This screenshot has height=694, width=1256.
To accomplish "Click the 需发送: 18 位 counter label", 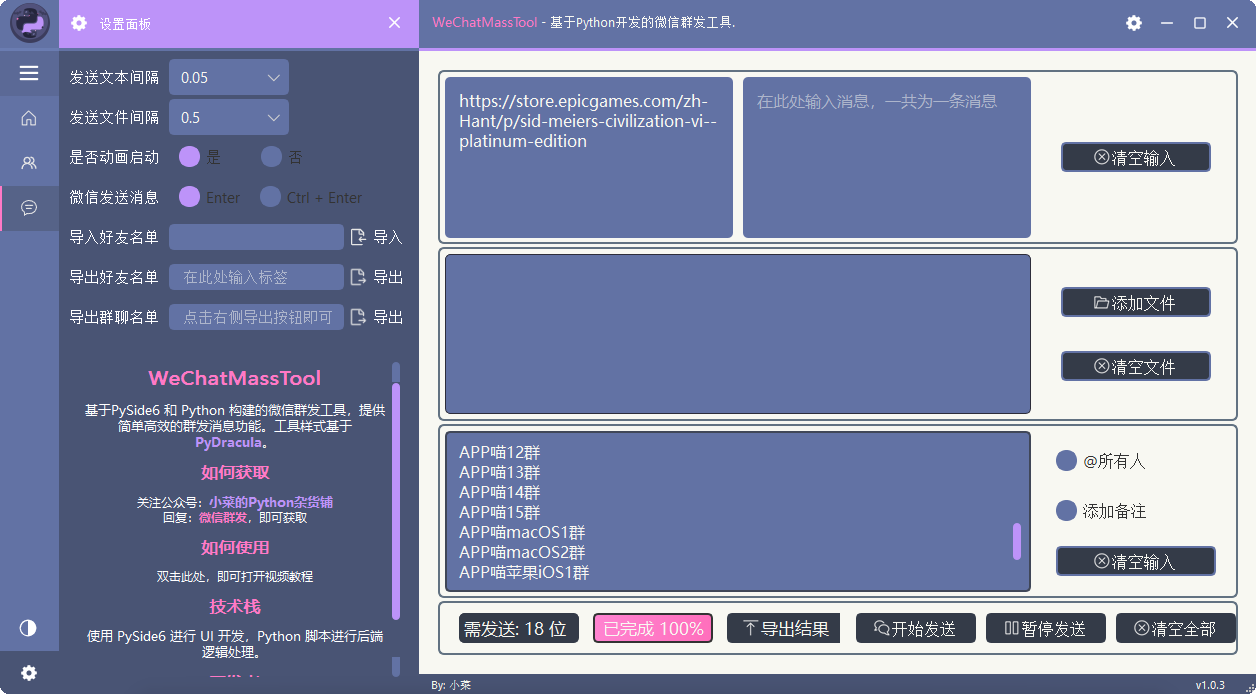I will (519, 628).
